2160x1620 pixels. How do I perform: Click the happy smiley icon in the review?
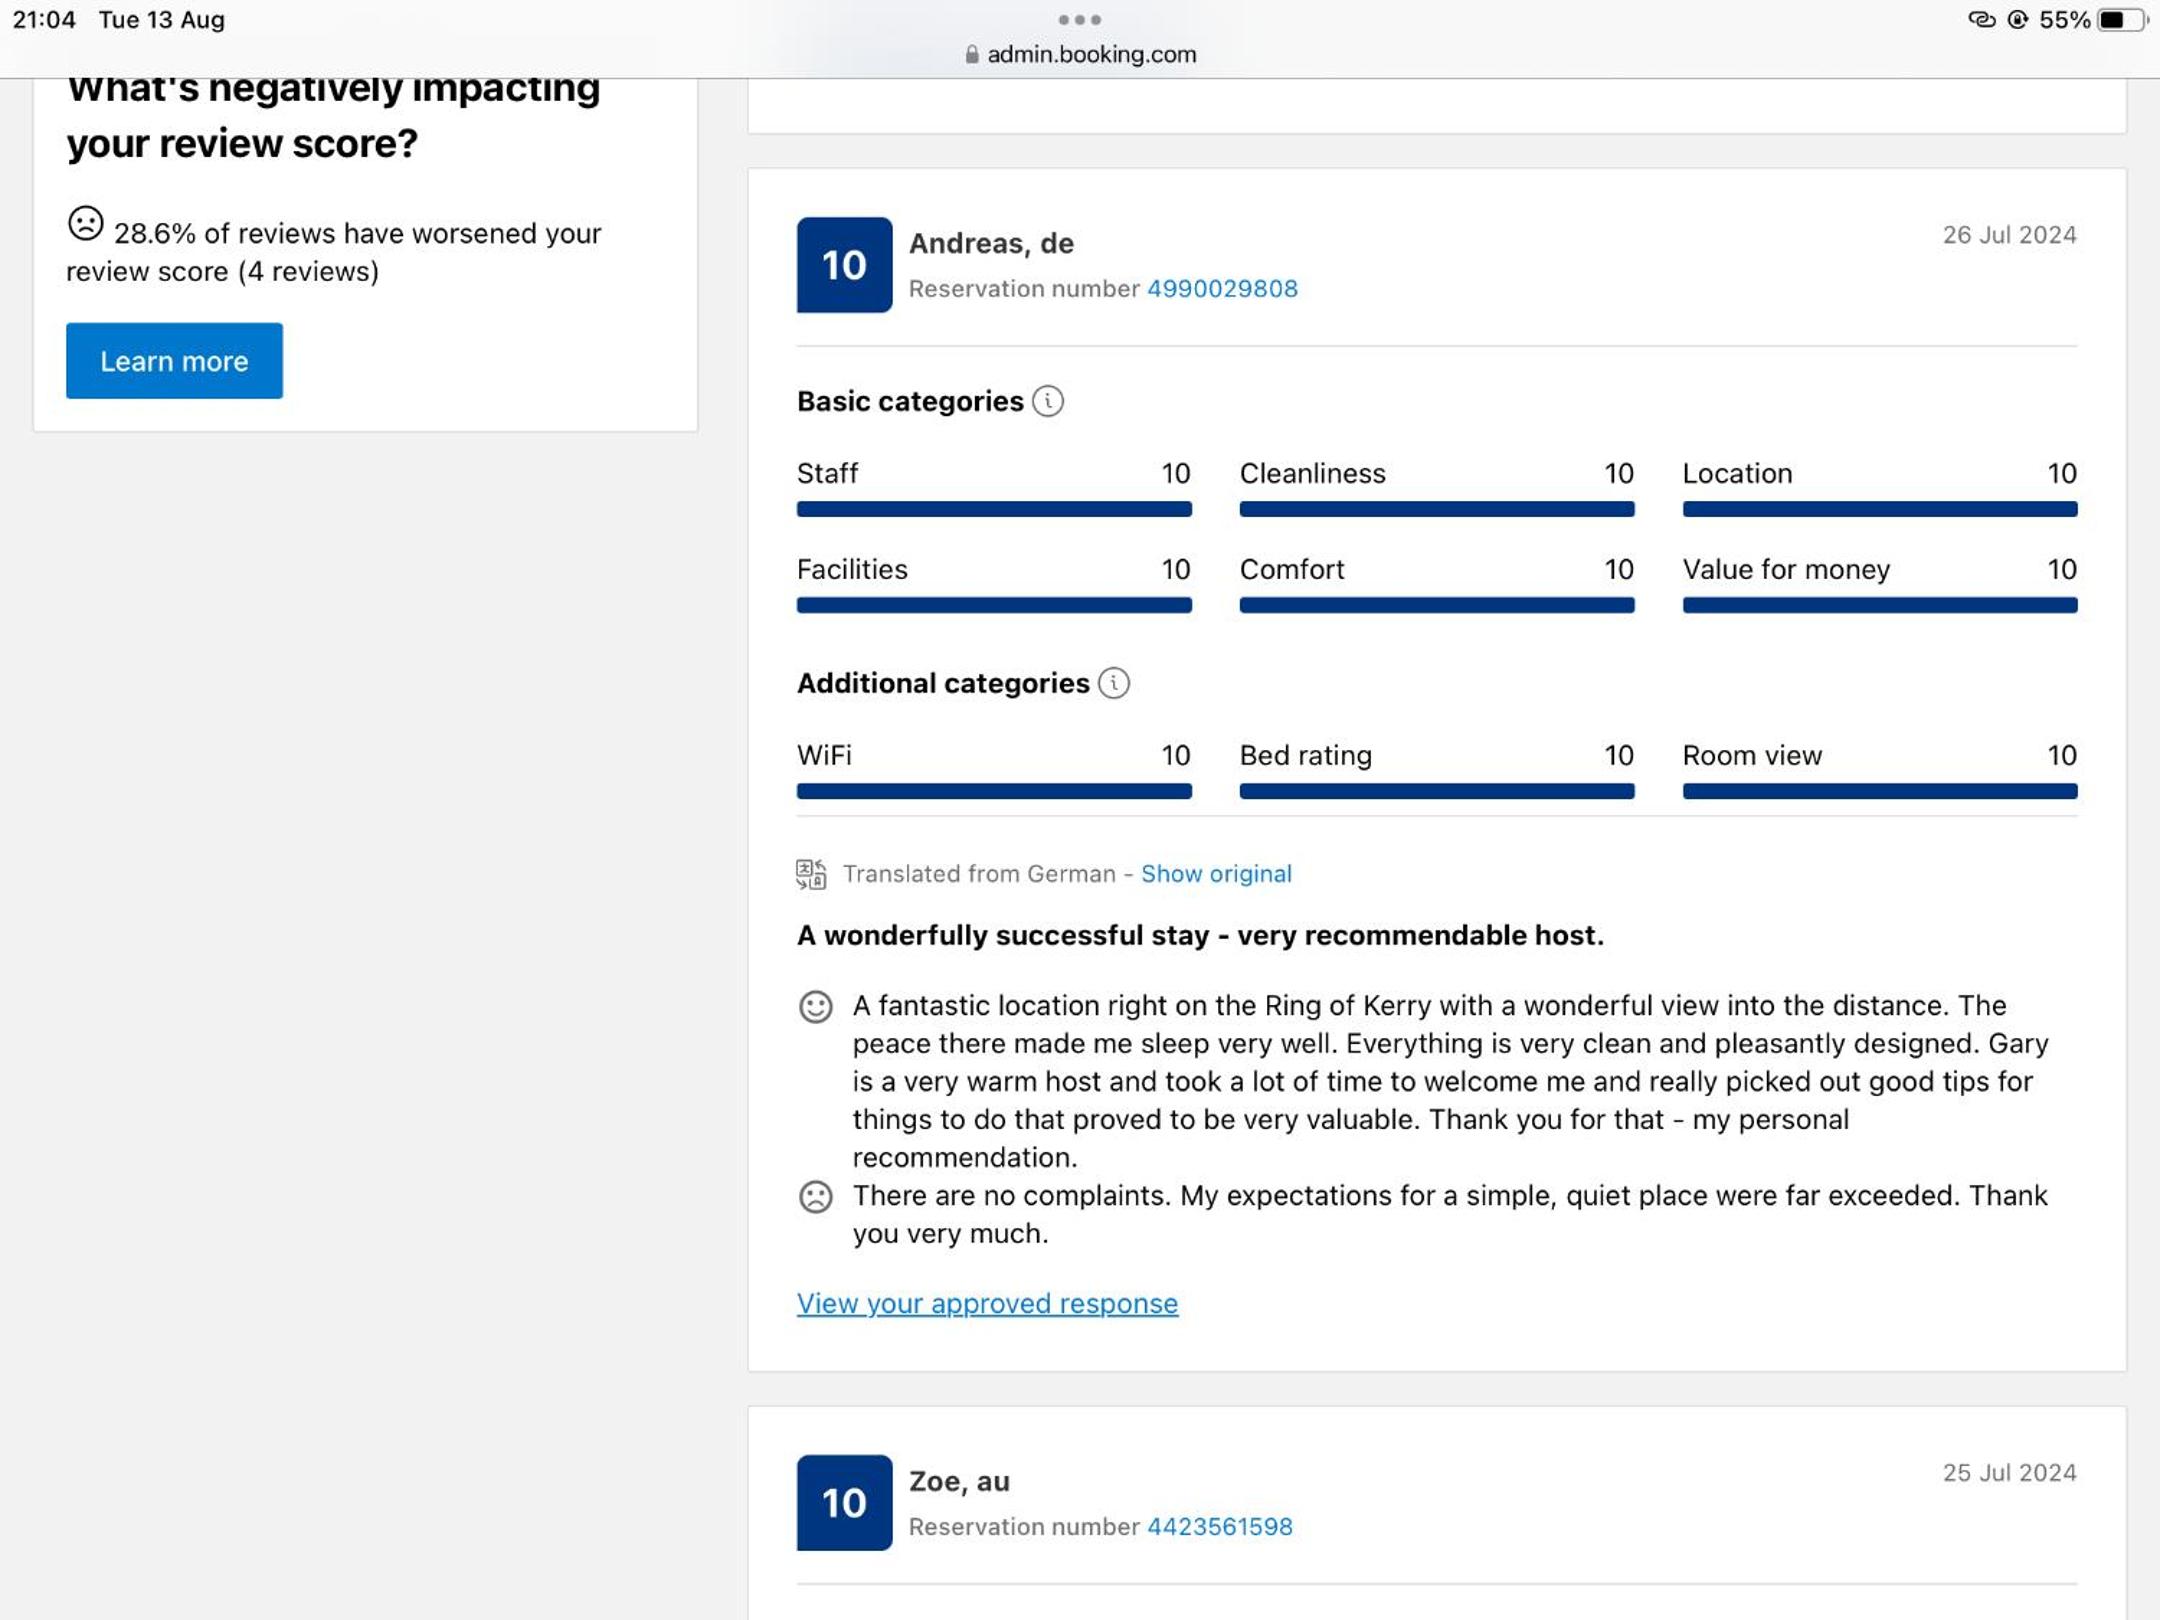click(816, 1006)
